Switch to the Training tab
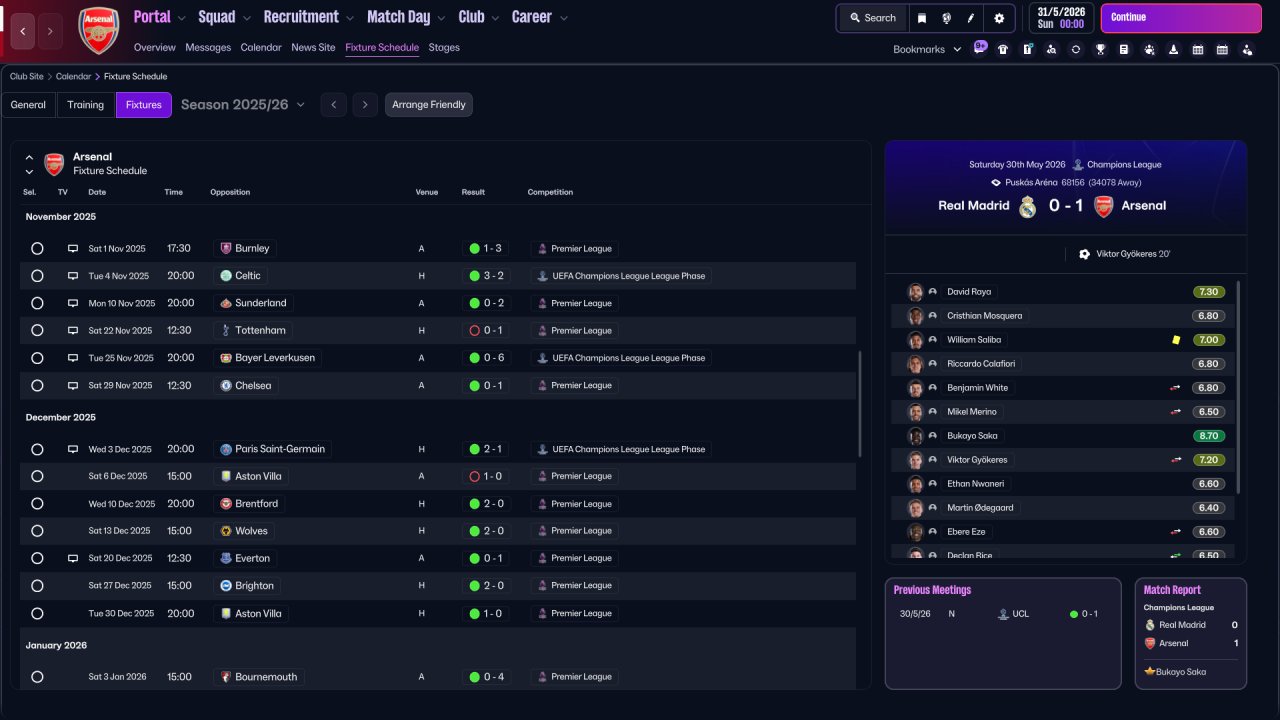This screenshot has width=1280, height=720. point(86,105)
